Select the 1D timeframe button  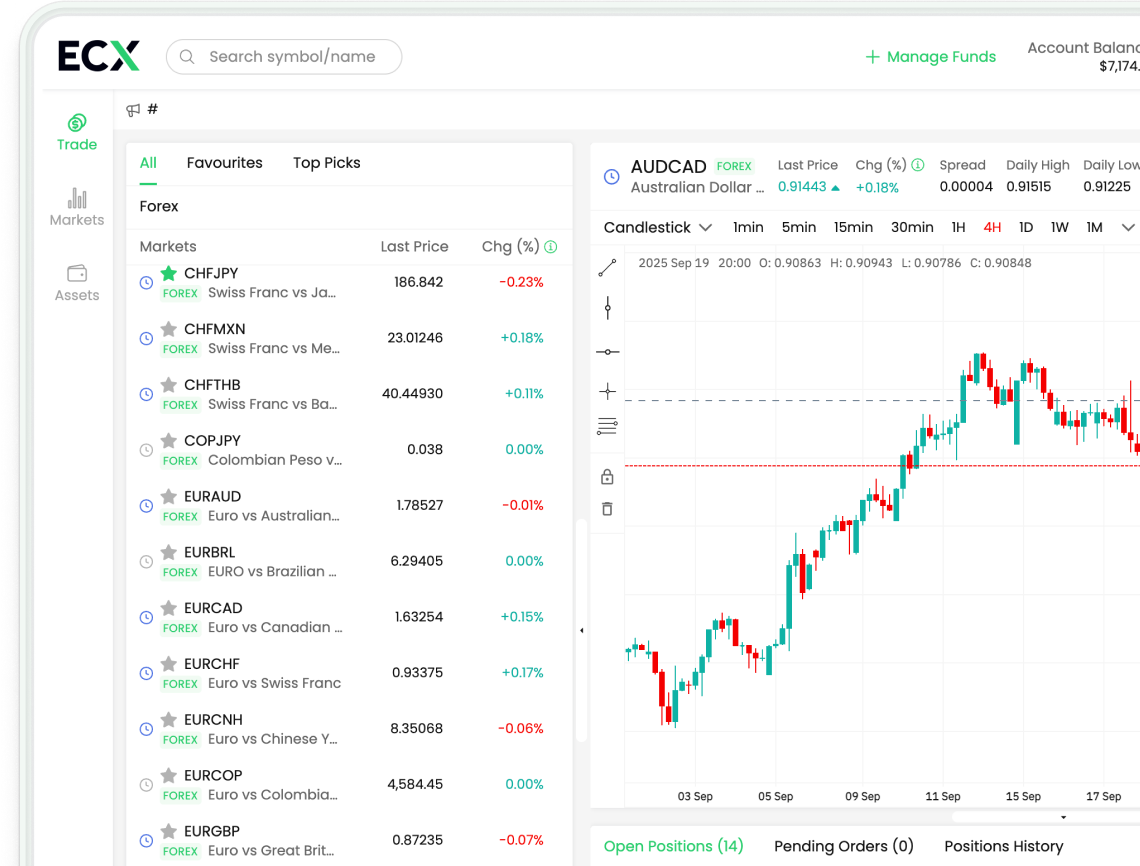click(1025, 227)
